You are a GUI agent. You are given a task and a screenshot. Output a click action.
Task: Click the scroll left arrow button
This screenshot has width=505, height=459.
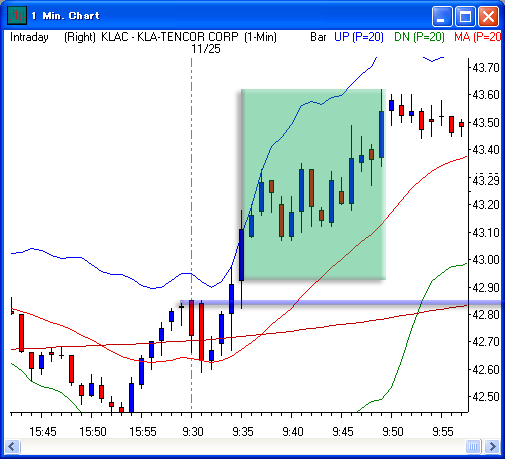pyautogui.click(x=12, y=446)
